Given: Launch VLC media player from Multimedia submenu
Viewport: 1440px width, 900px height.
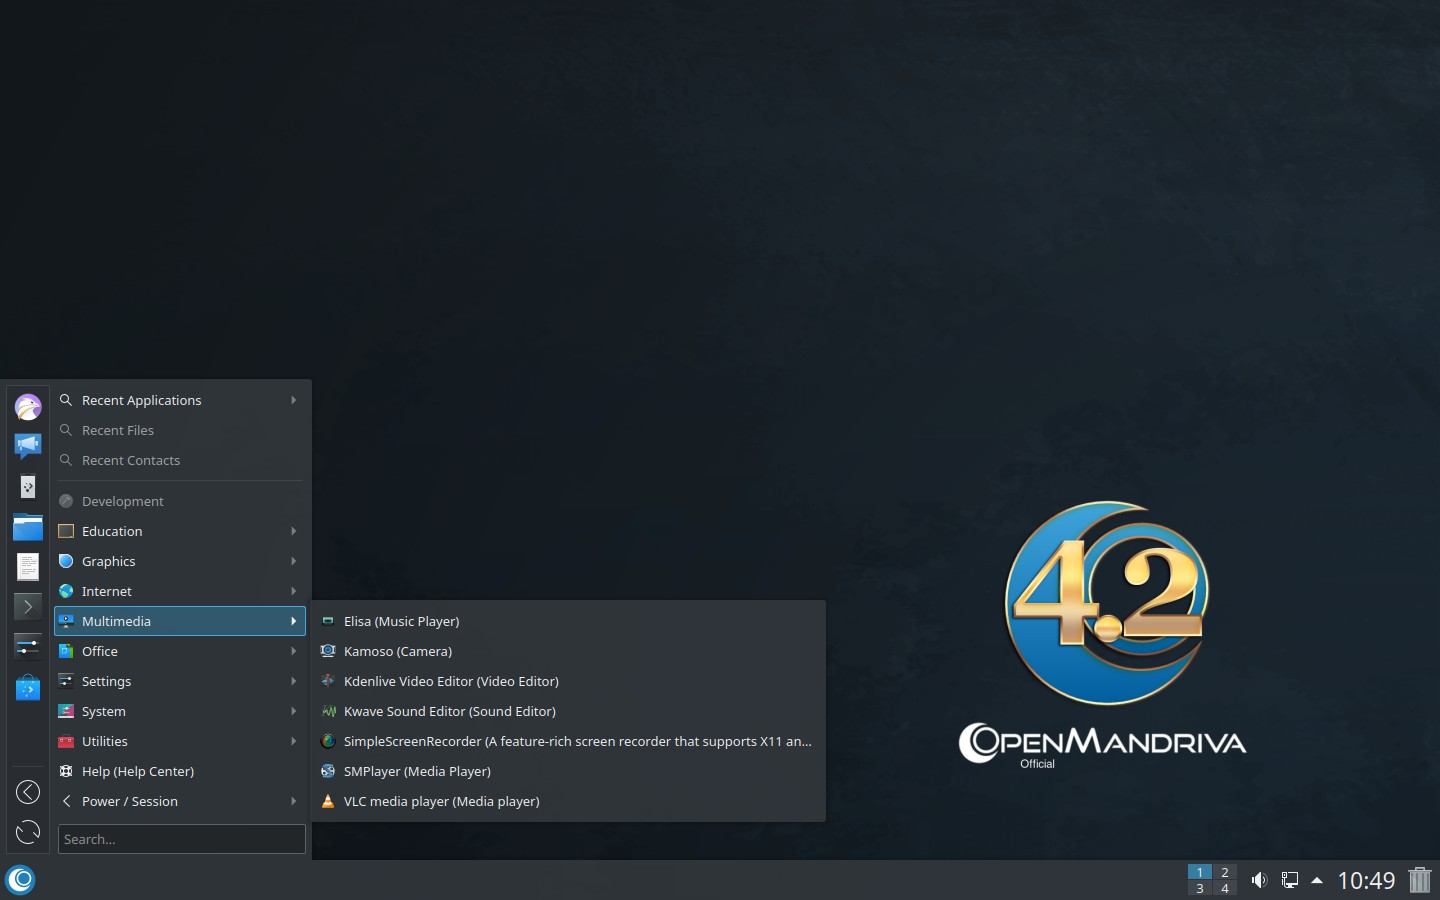Looking at the screenshot, I should point(441,801).
